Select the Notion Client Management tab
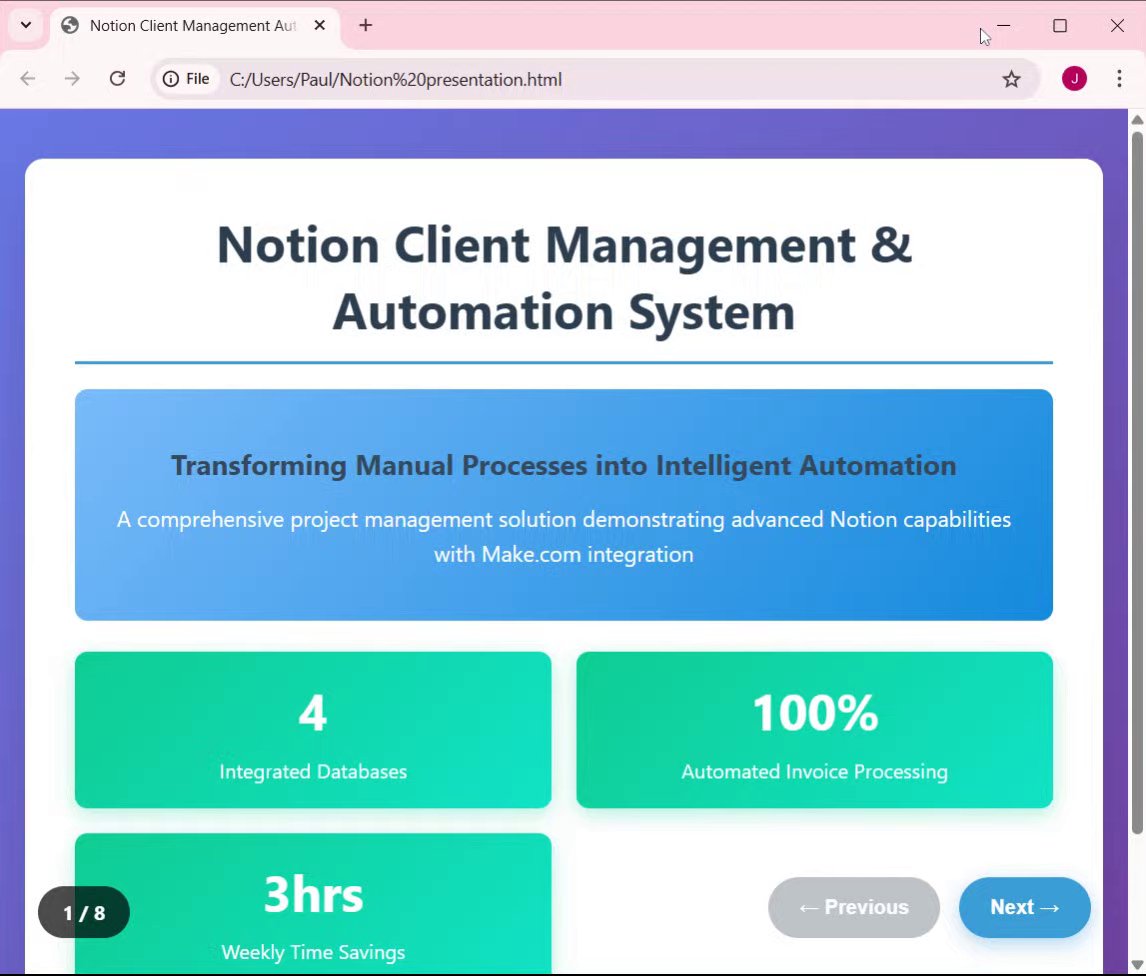The height and width of the screenshot is (976, 1146). pos(195,26)
